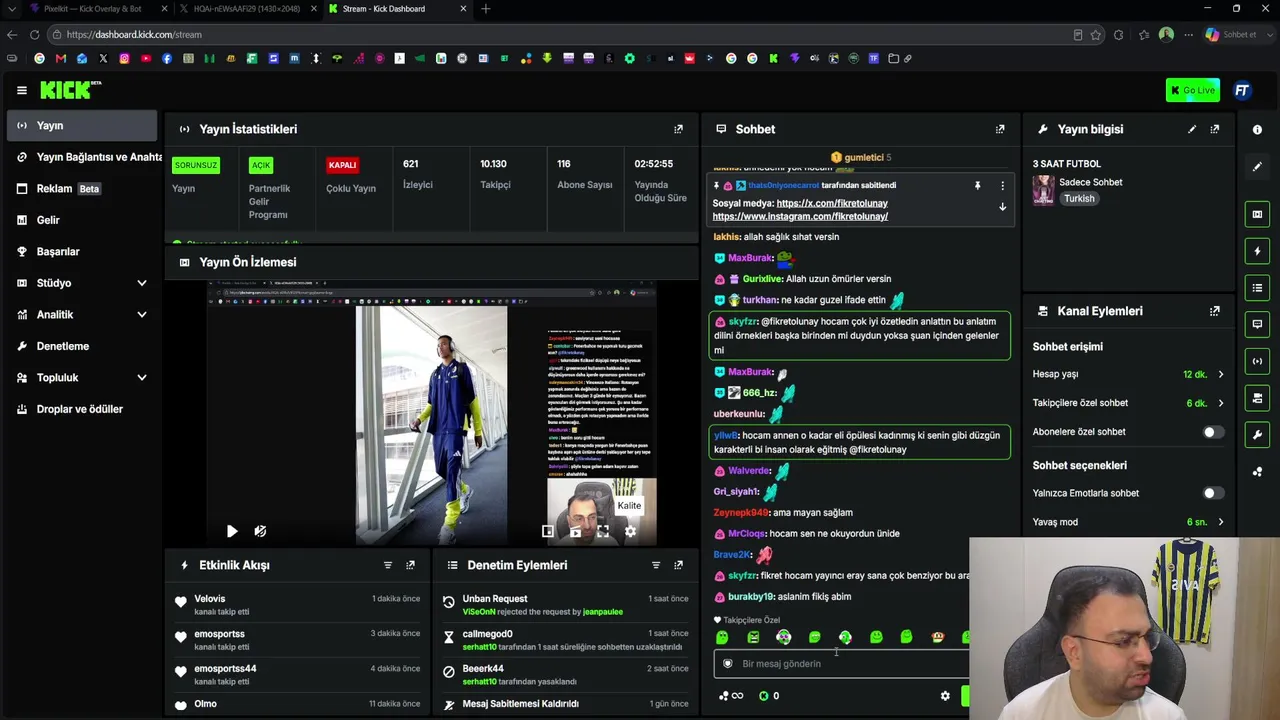Open Reklam Beta in the sidebar
Screen dimensions: 1280x720
point(82,188)
